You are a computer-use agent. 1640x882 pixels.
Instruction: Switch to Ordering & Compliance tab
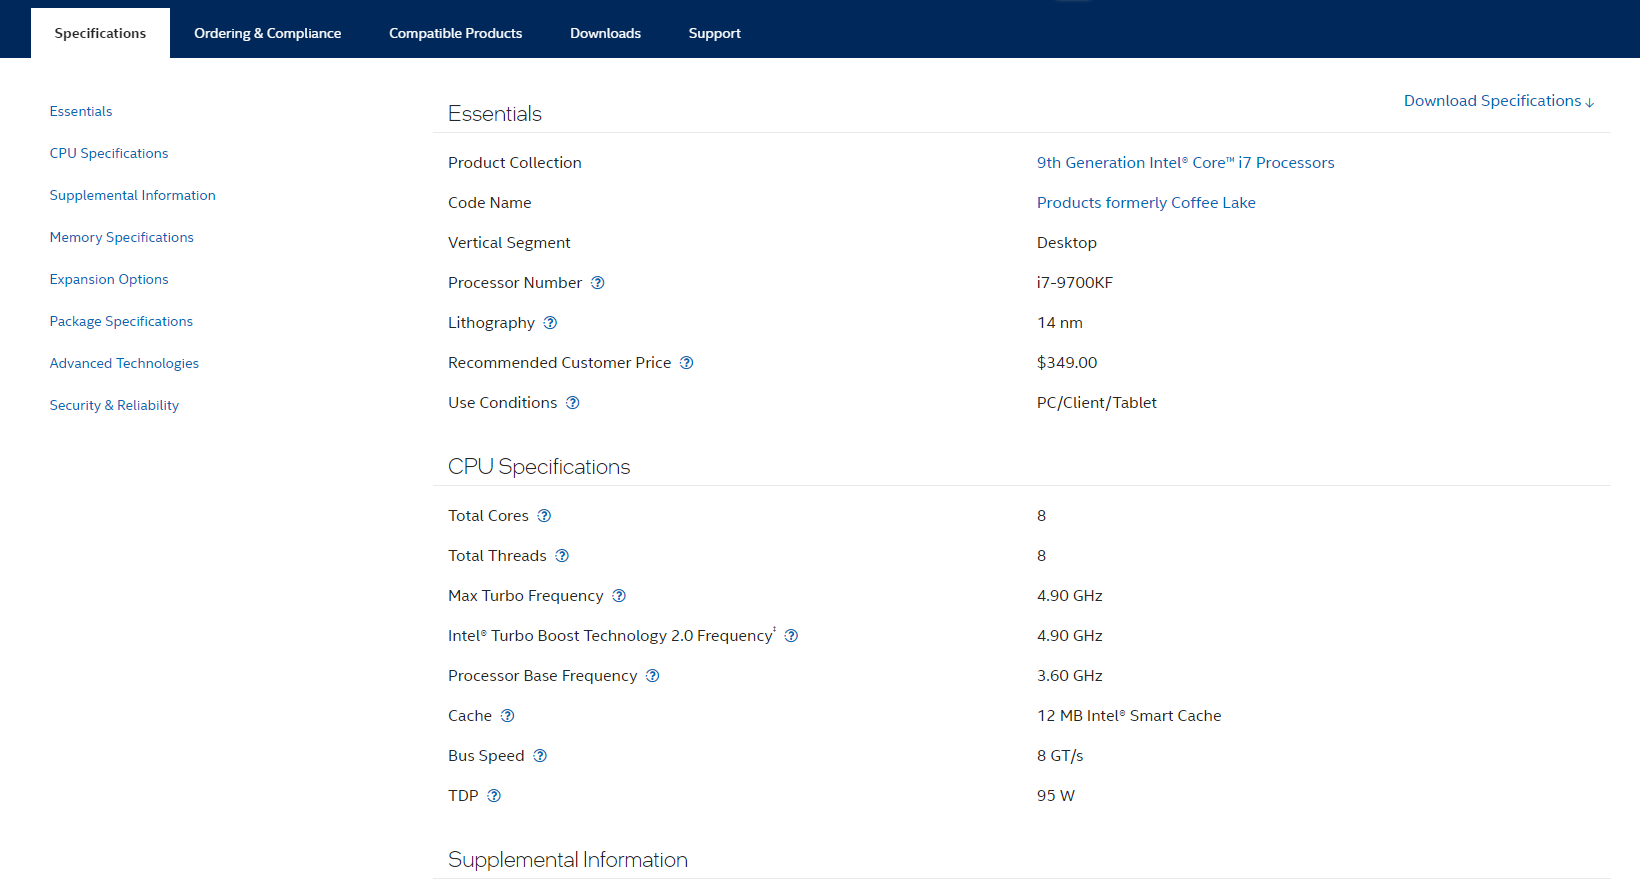pyautogui.click(x=267, y=33)
